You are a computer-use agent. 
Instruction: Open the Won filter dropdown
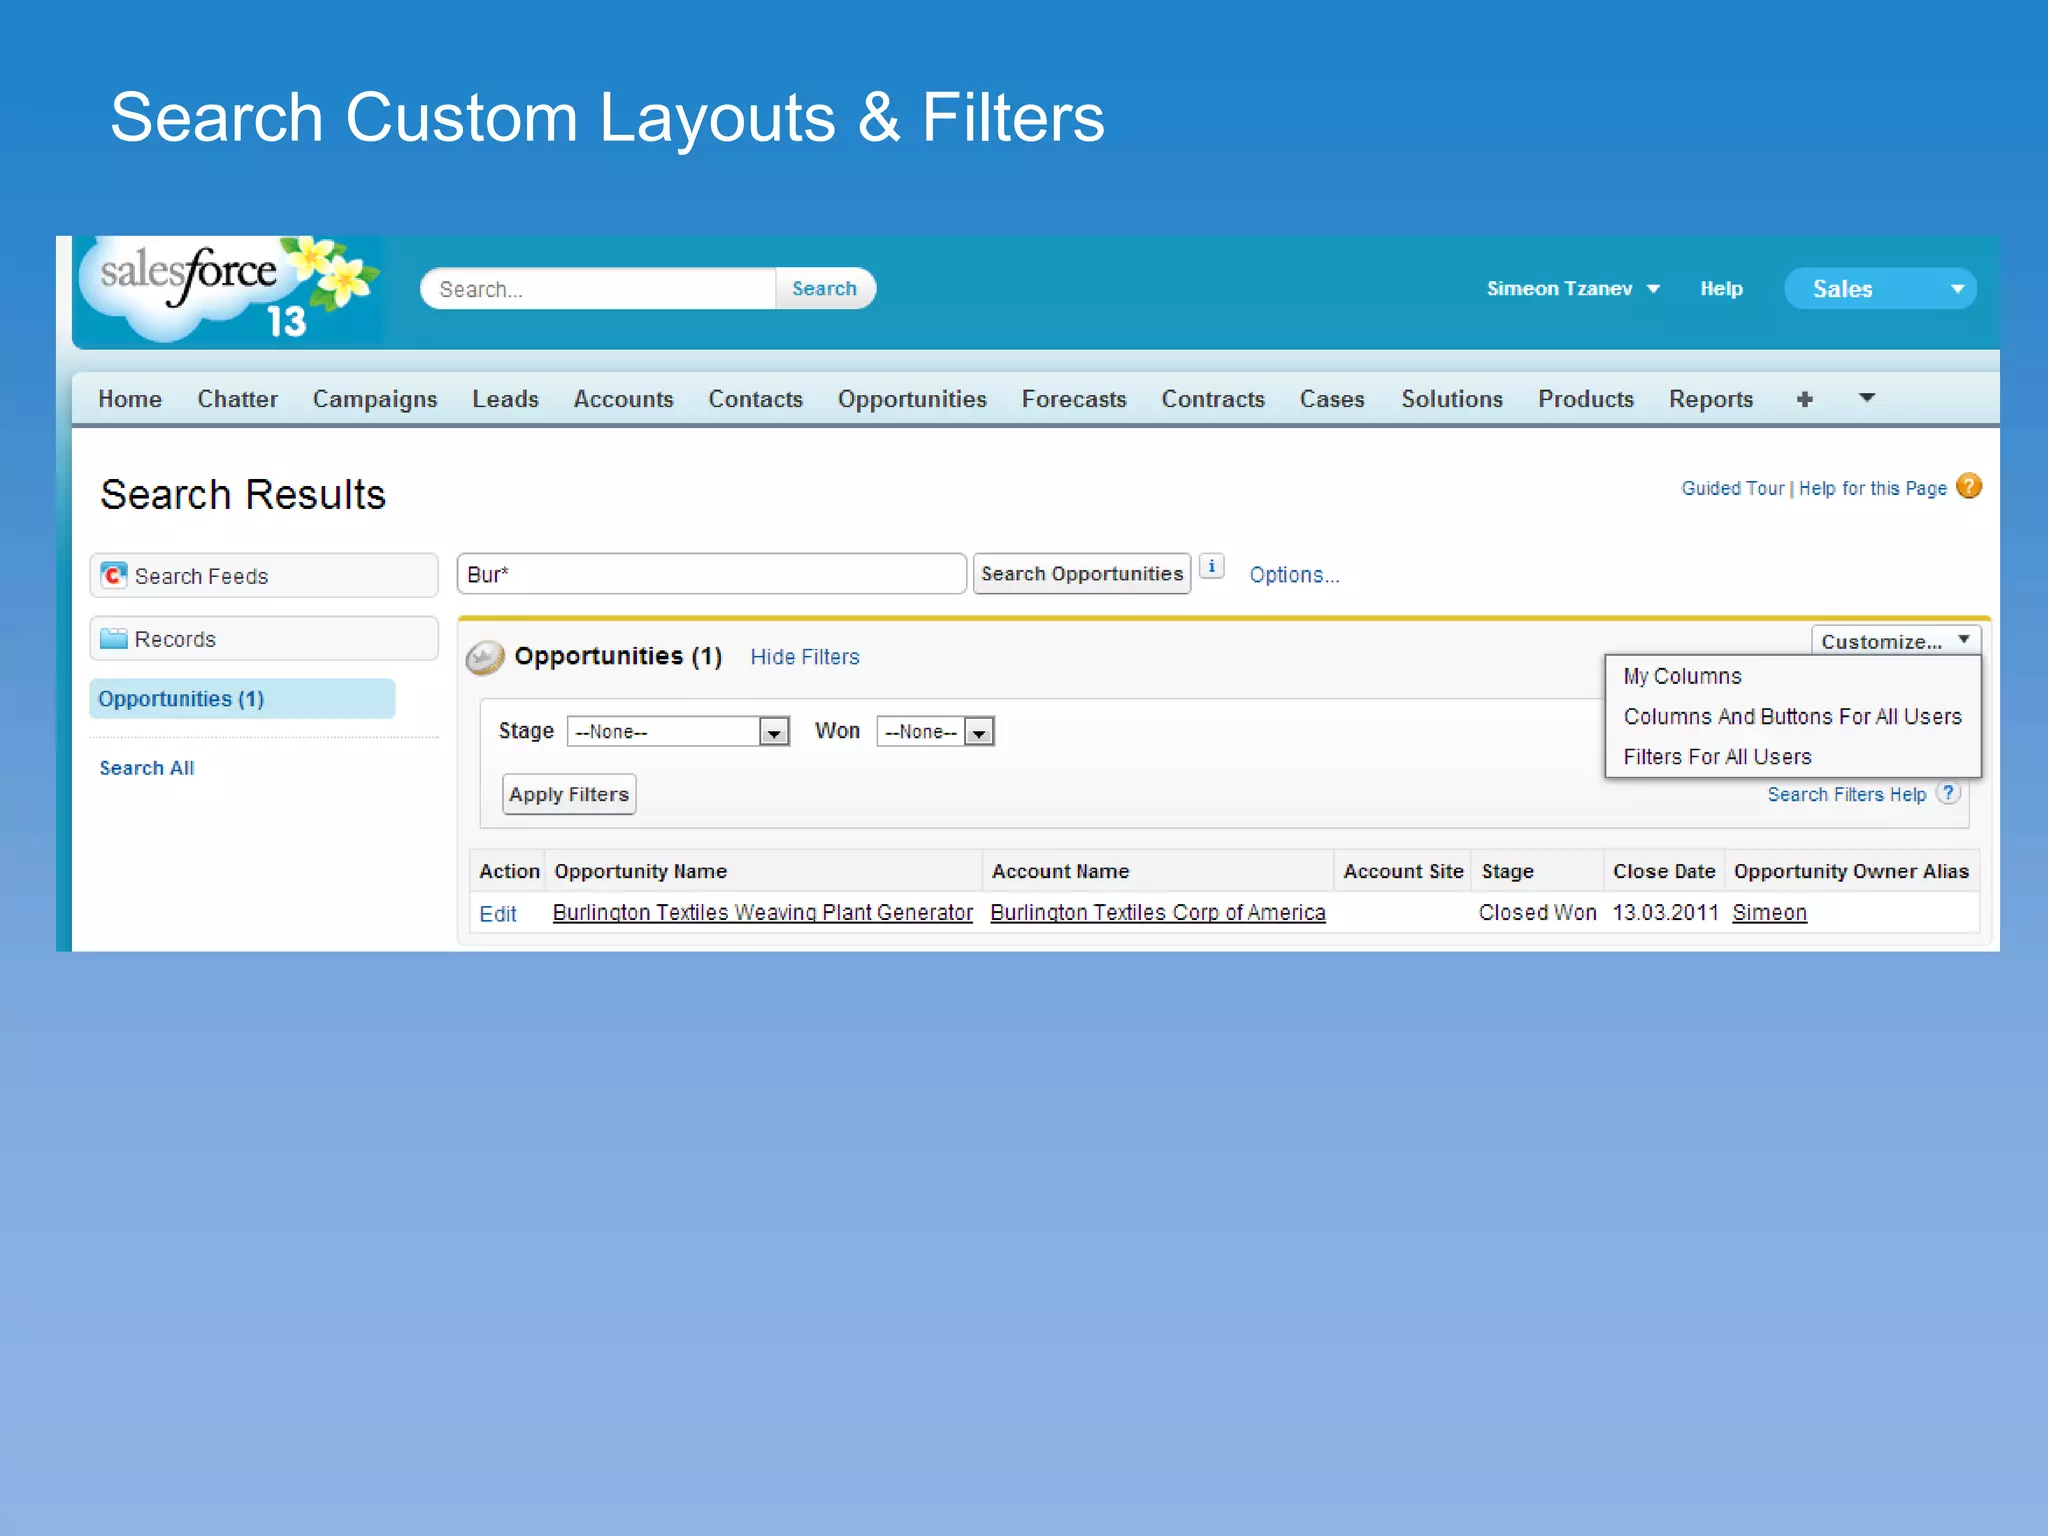(x=935, y=731)
